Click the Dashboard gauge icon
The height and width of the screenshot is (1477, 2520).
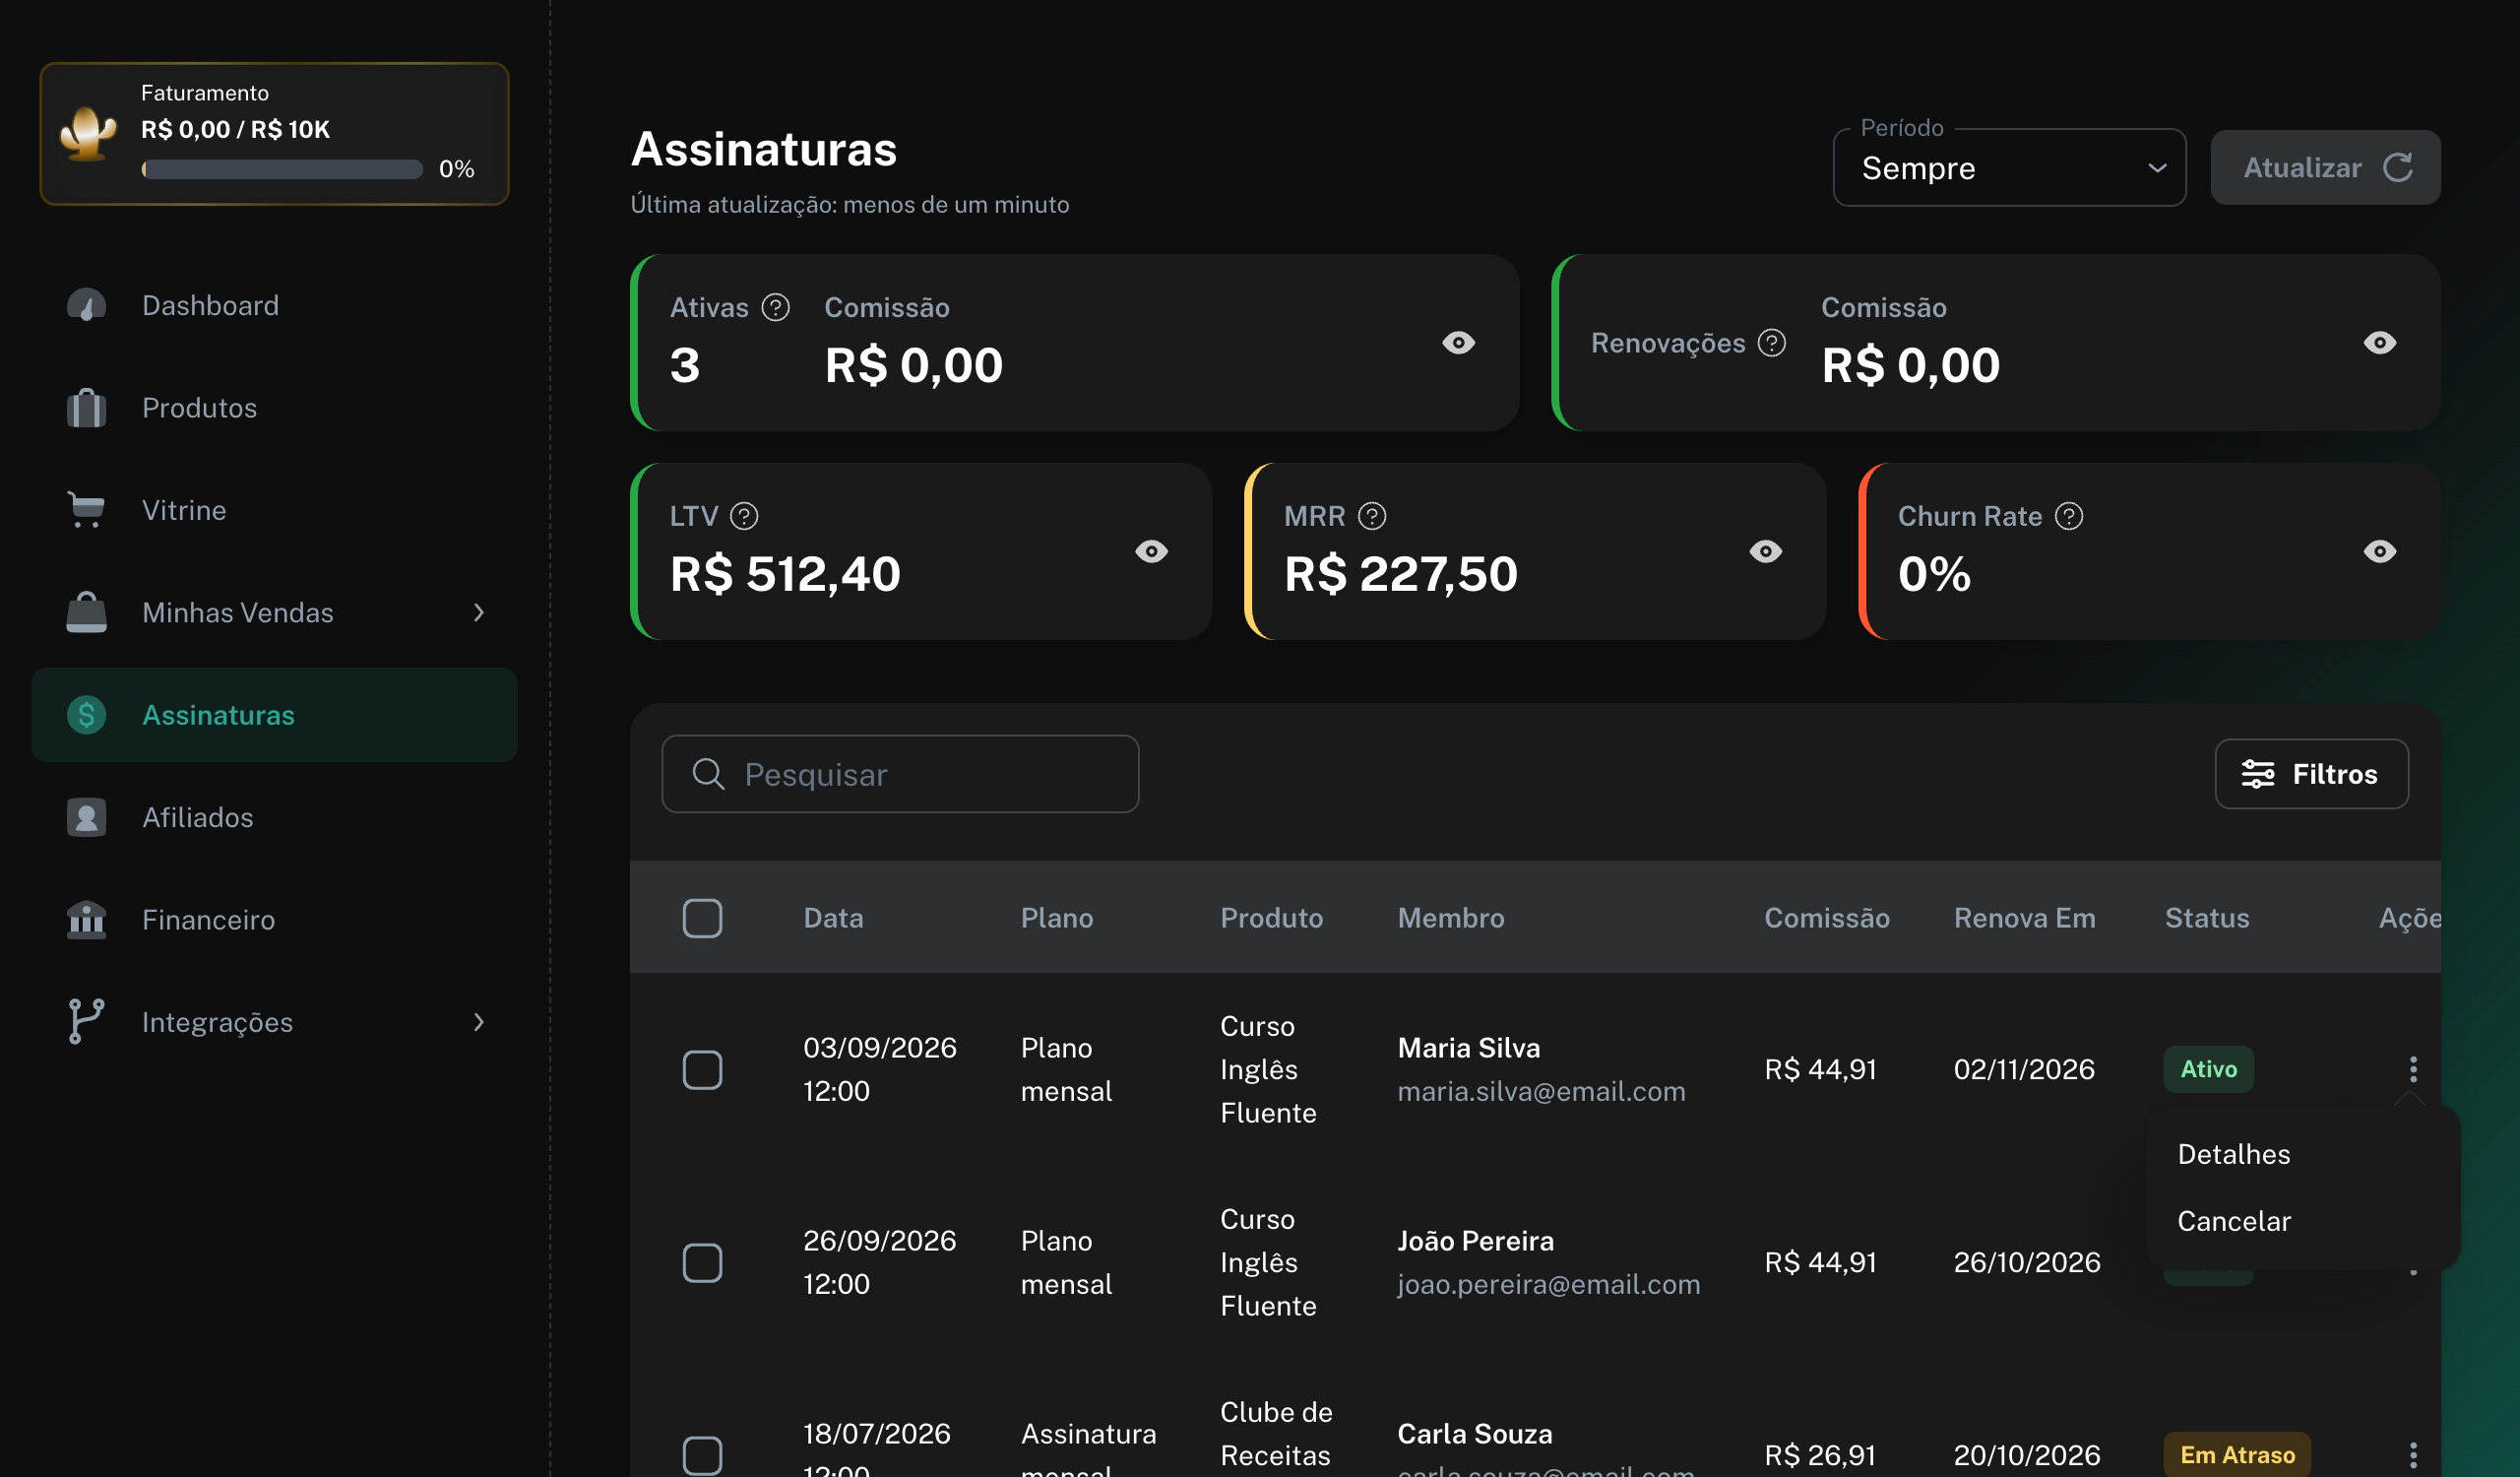86,305
